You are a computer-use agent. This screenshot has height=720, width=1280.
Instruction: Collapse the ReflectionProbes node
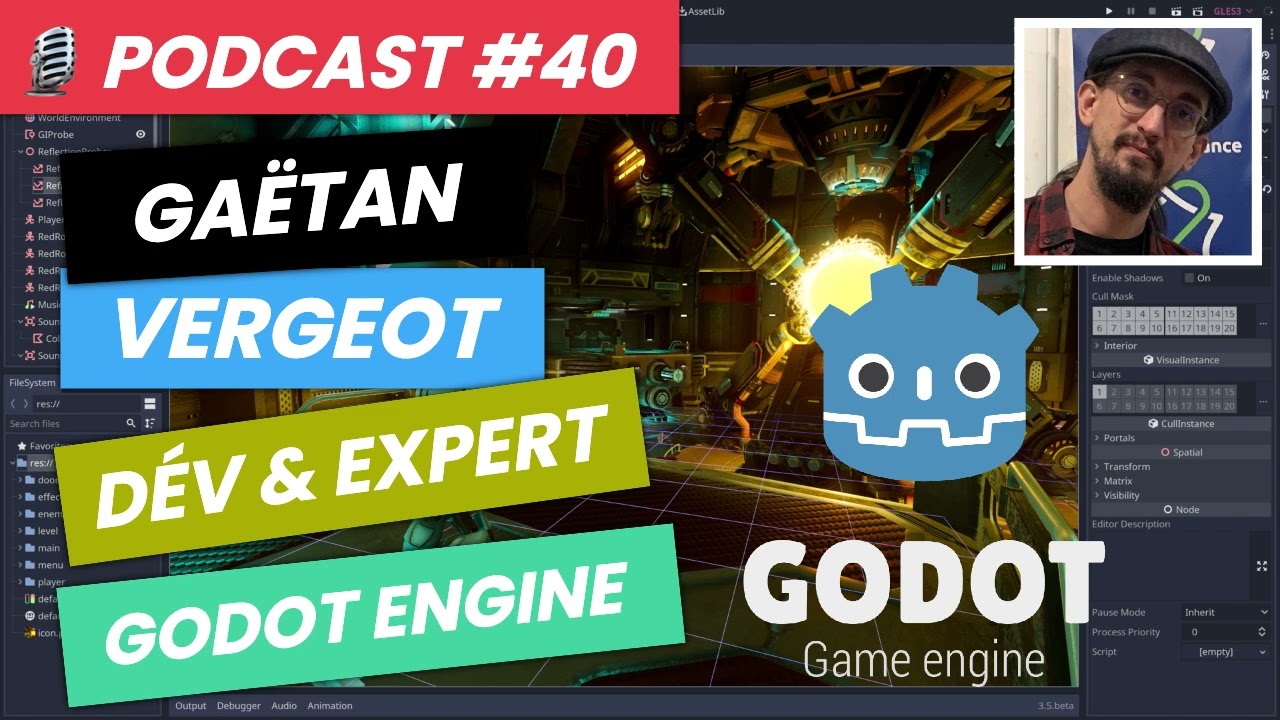19,151
